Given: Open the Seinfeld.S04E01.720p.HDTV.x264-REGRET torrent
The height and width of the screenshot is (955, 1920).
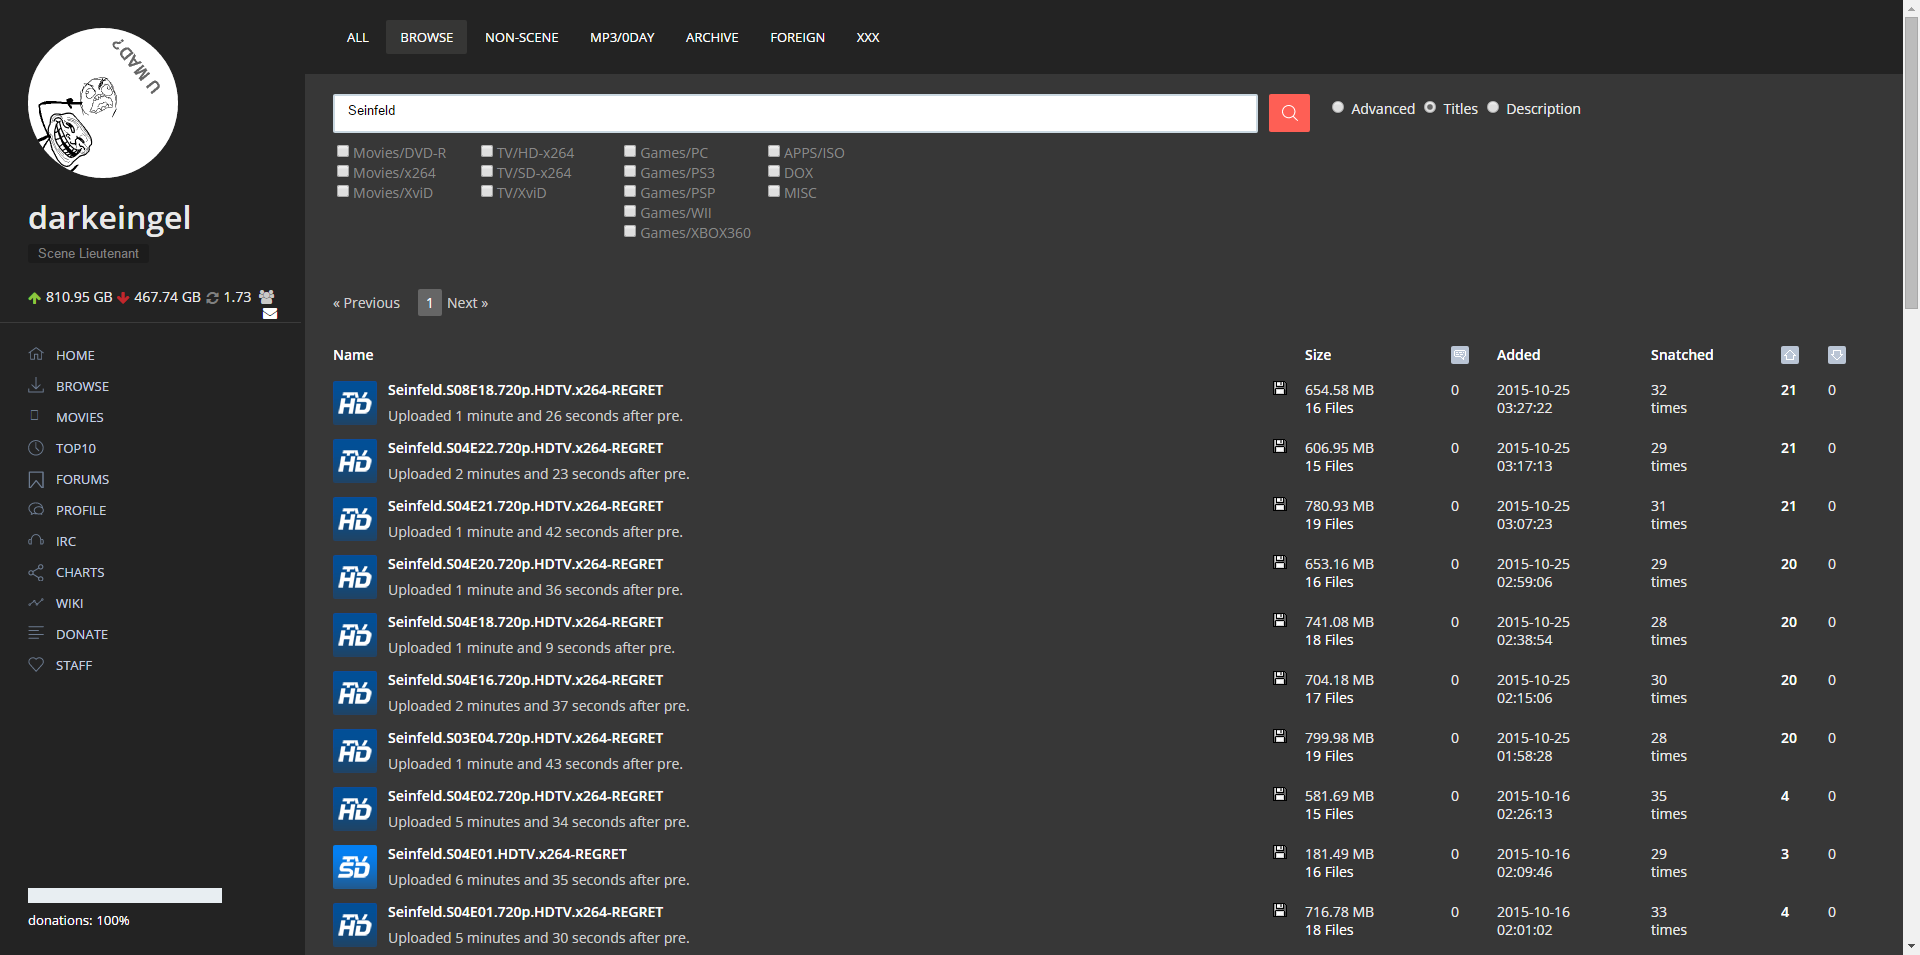Looking at the screenshot, I should (526, 912).
